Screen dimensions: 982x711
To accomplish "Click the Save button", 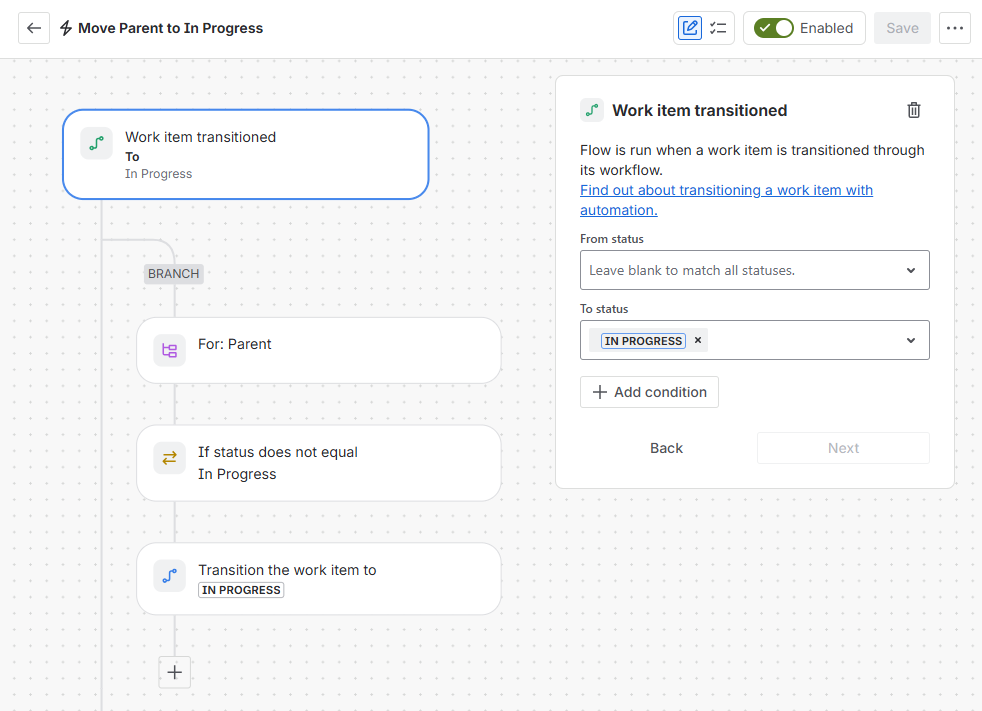I will tap(902, 28).
